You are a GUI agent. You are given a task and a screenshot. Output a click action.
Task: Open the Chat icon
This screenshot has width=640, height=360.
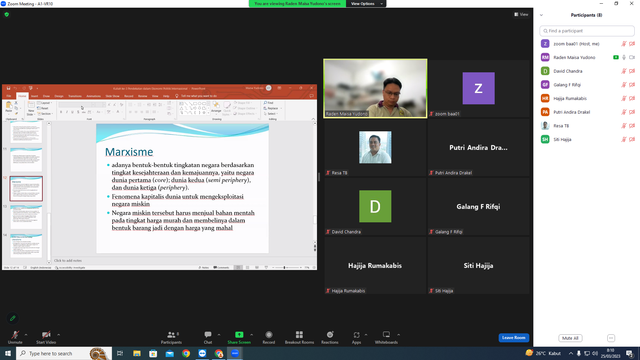coord(208,335)
